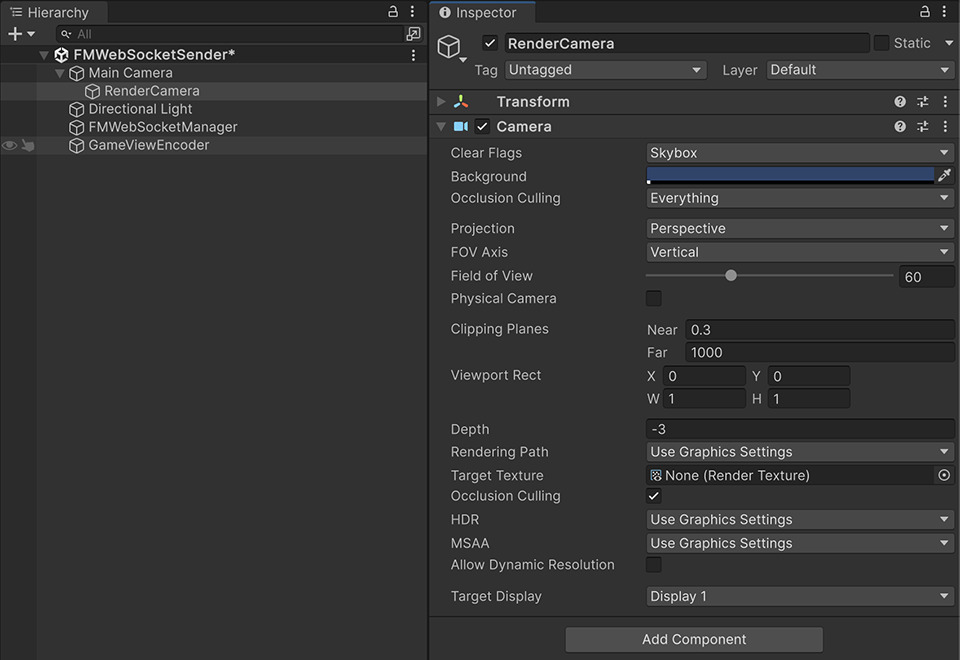Open the Clear Flags dropdown

(800, 151)
